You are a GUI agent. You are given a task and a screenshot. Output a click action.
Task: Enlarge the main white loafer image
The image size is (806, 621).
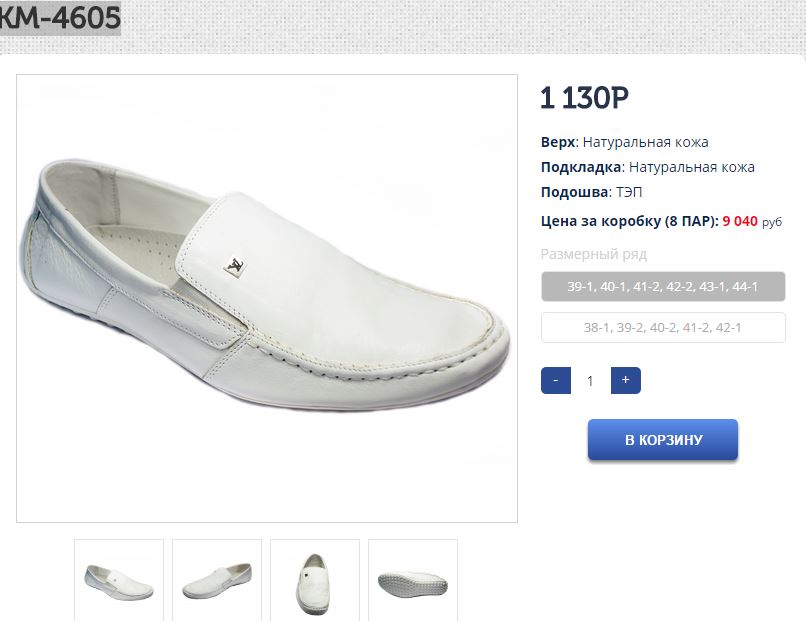(x=267, y=298)
